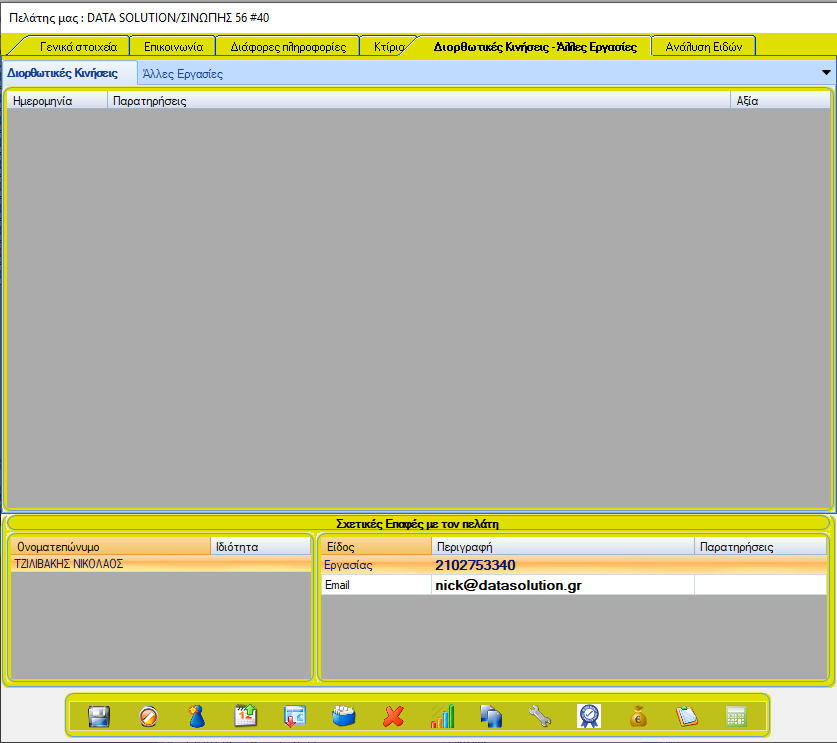837x743 pixels.
Task: Switch to the Γενικά στοιχεία tab
Action: click(78, 46)
